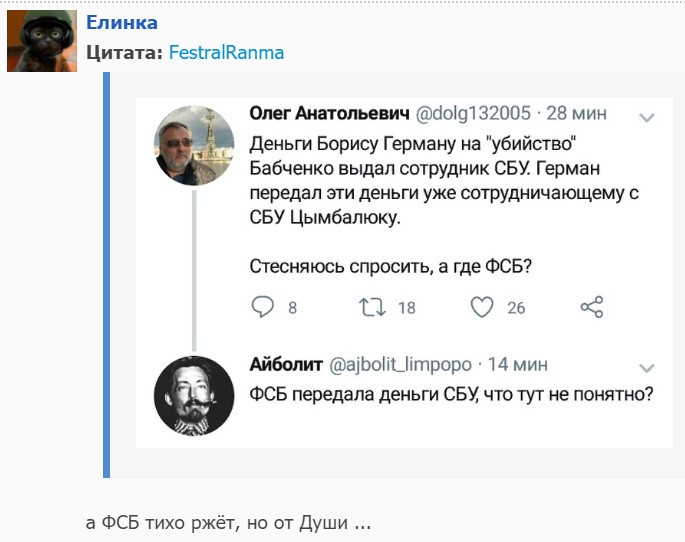Viewport: 685px width, 542px height.
Task: Open the quoted user FestralRanma link
Action: tap(226, 53)
